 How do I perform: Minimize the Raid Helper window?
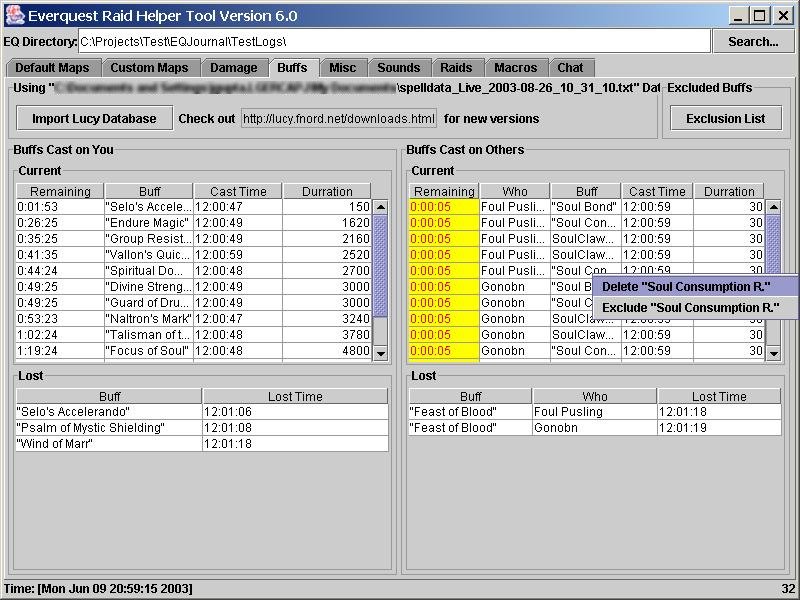(x=737, y=16)
